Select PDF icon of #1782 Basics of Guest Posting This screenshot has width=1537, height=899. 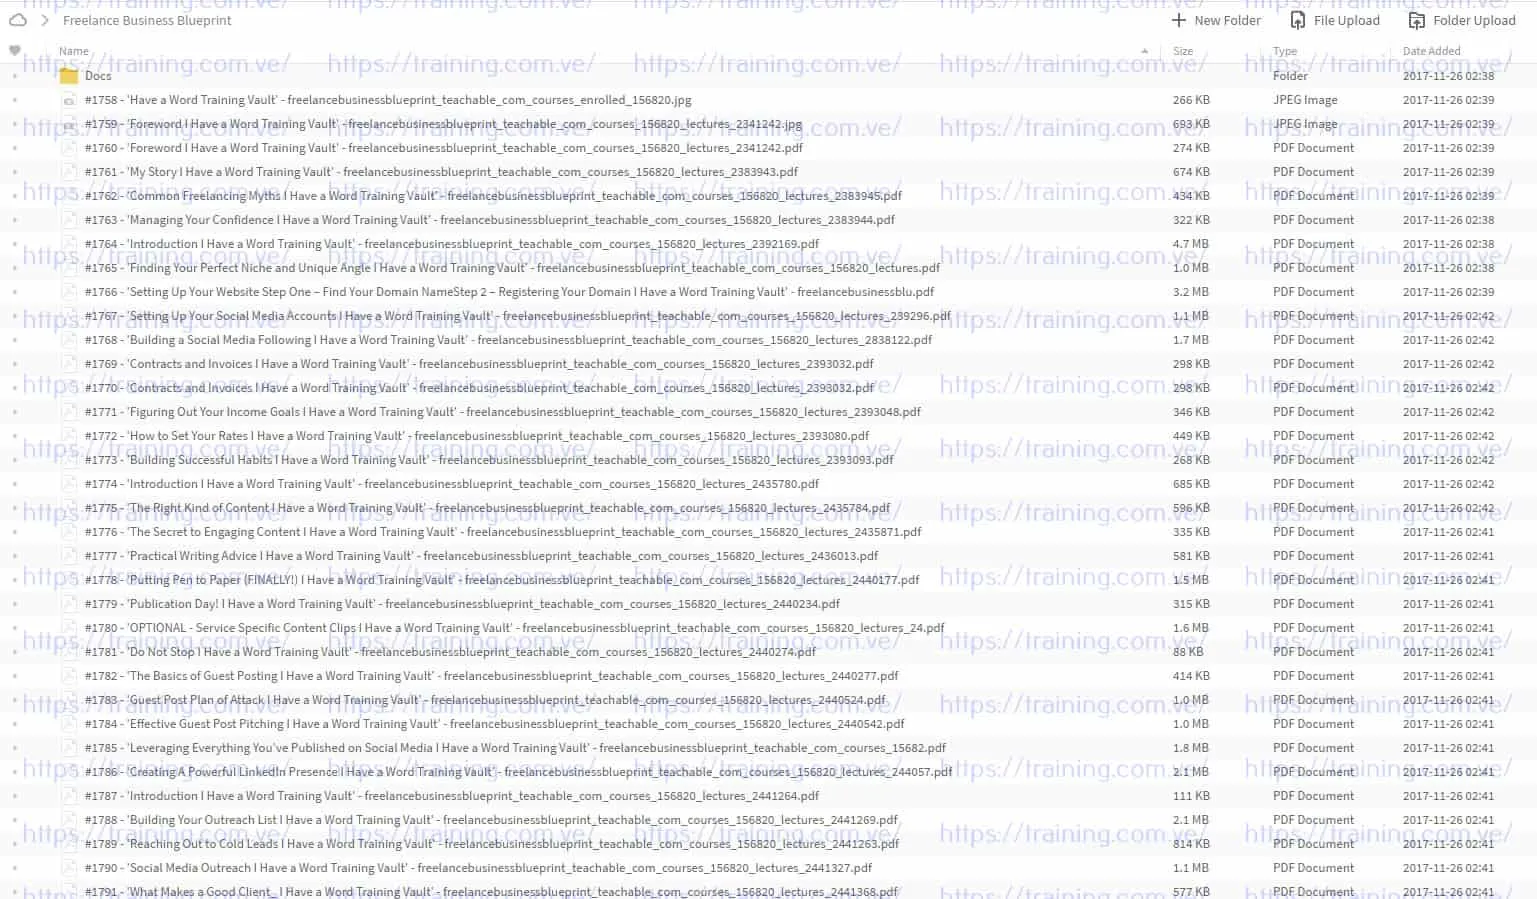[69, 676]
